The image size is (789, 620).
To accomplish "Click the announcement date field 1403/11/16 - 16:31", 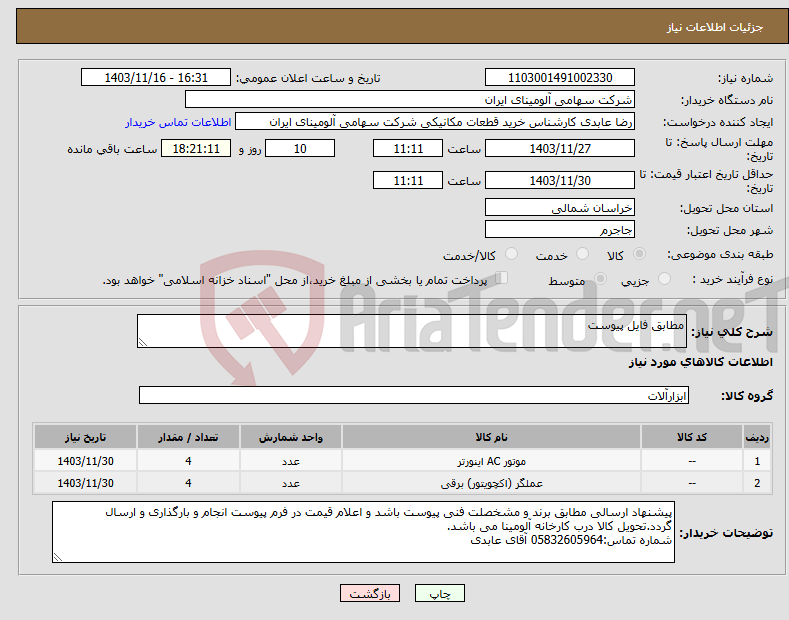I will pyautogui.click(x=156, y=78).
